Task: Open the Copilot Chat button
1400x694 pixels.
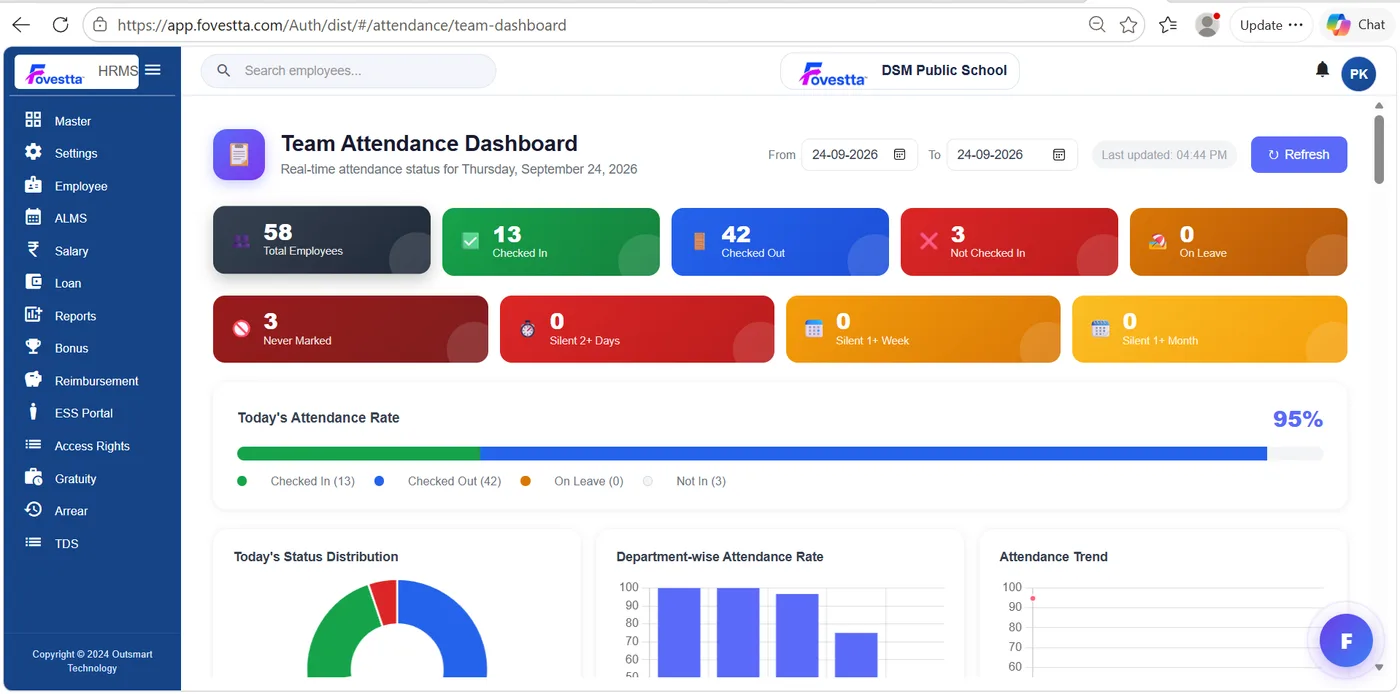Action: coord(1356,25)
